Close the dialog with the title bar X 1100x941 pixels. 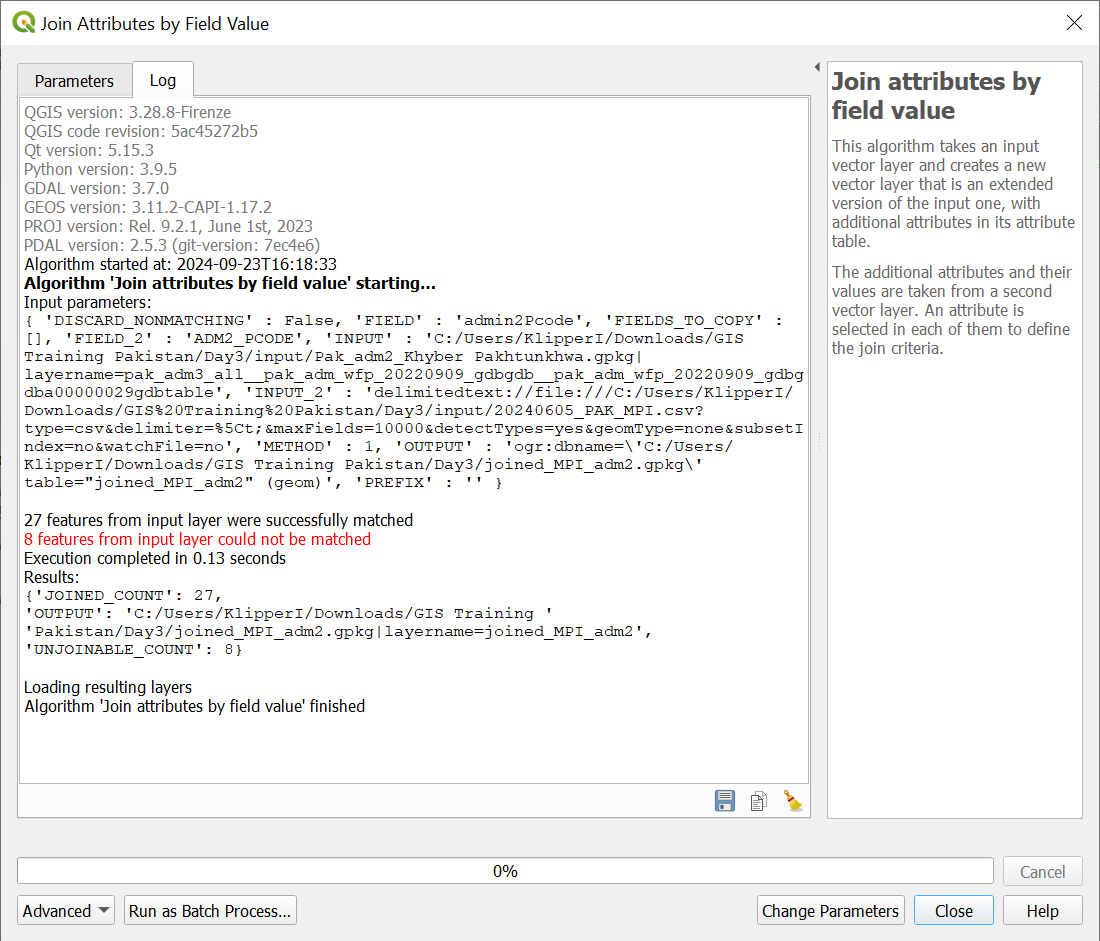point(1074,23)
